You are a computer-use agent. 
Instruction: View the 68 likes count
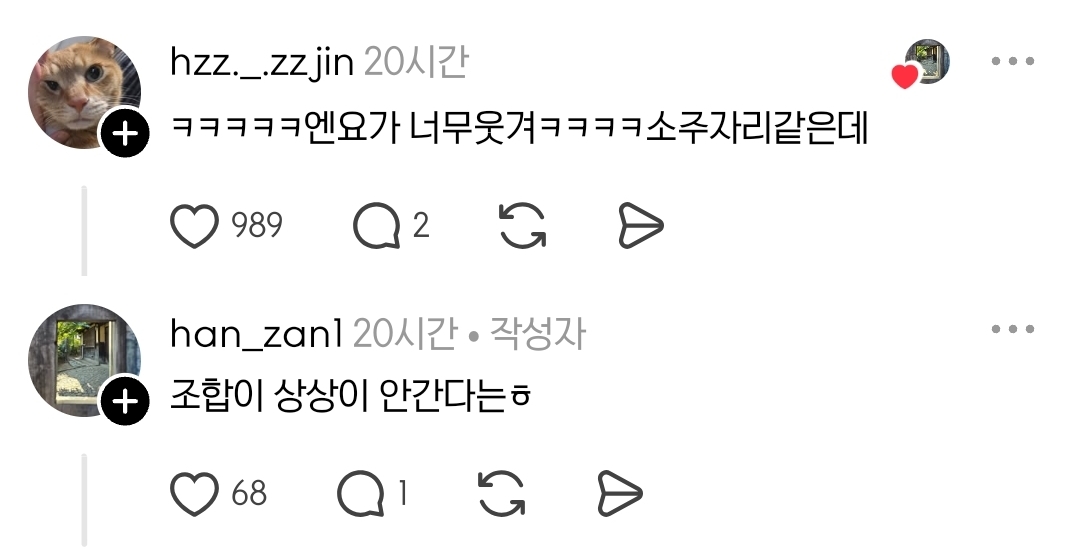(249, 494)
